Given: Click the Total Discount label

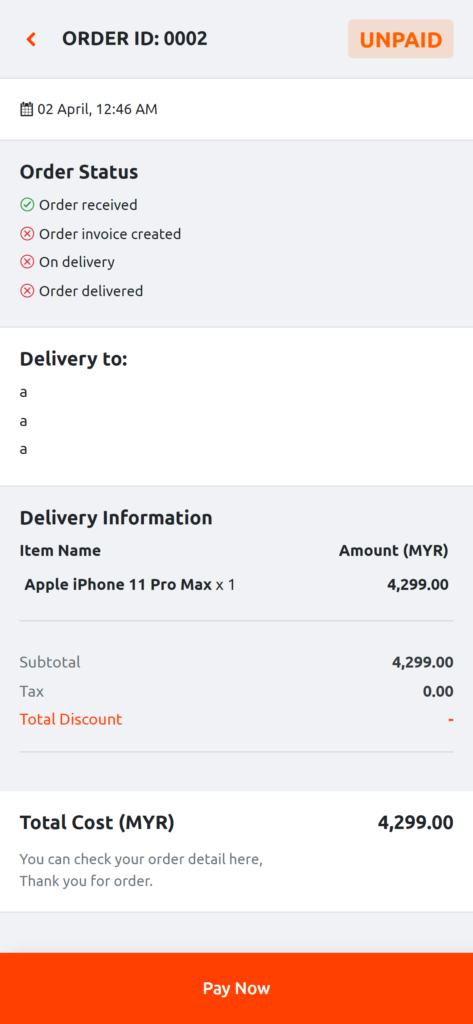Looking at the screenshot, I should tap(71, 720).
